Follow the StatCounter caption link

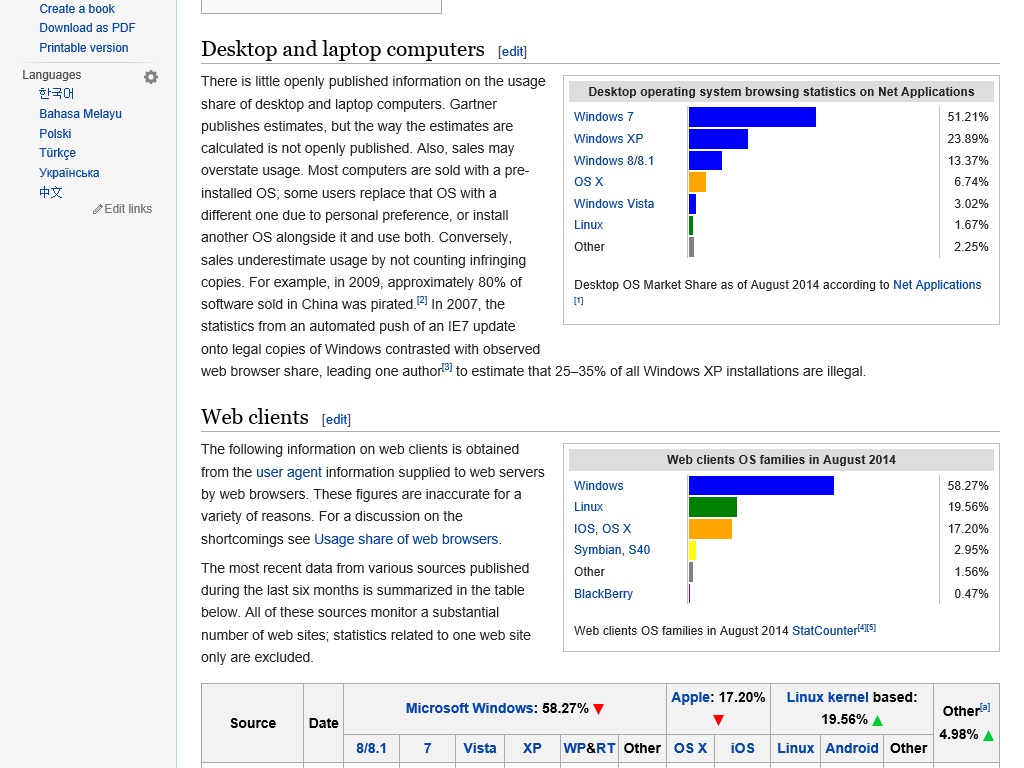click(x=824, y=631)
